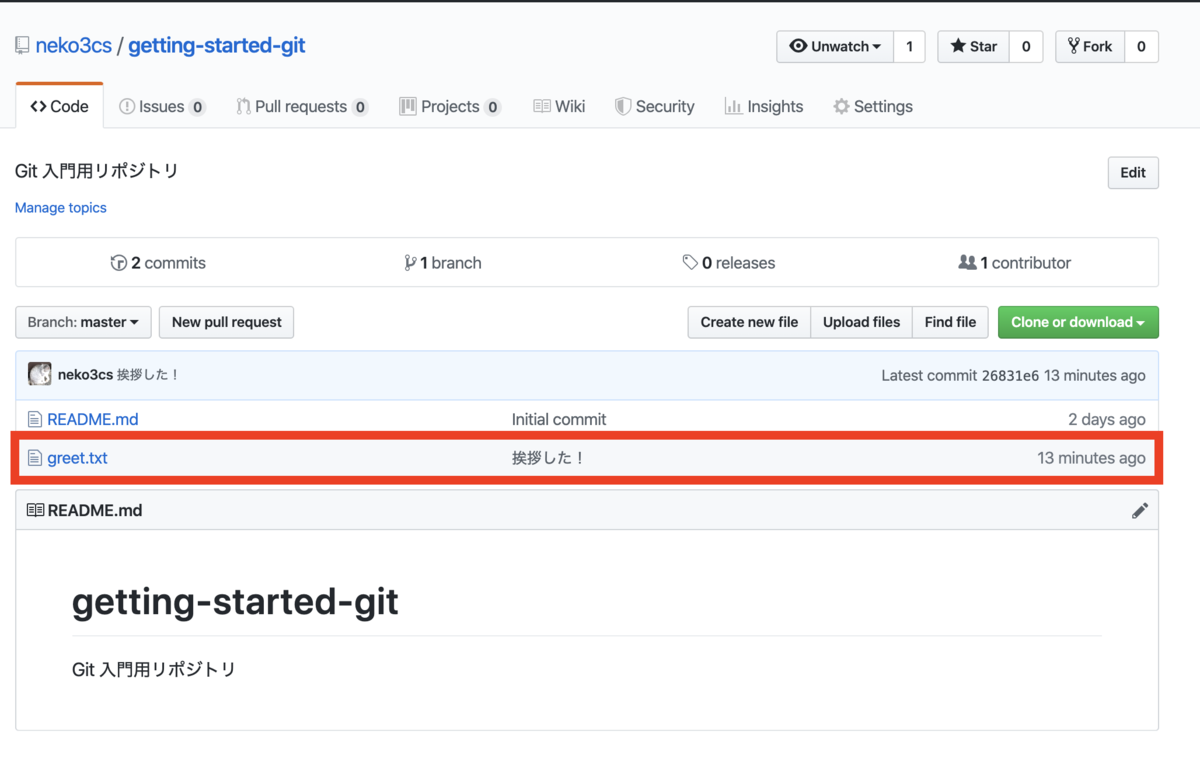Screen dimensions: 1200x759
Task: Open the Initial commit message link
Action: point(559,419)
